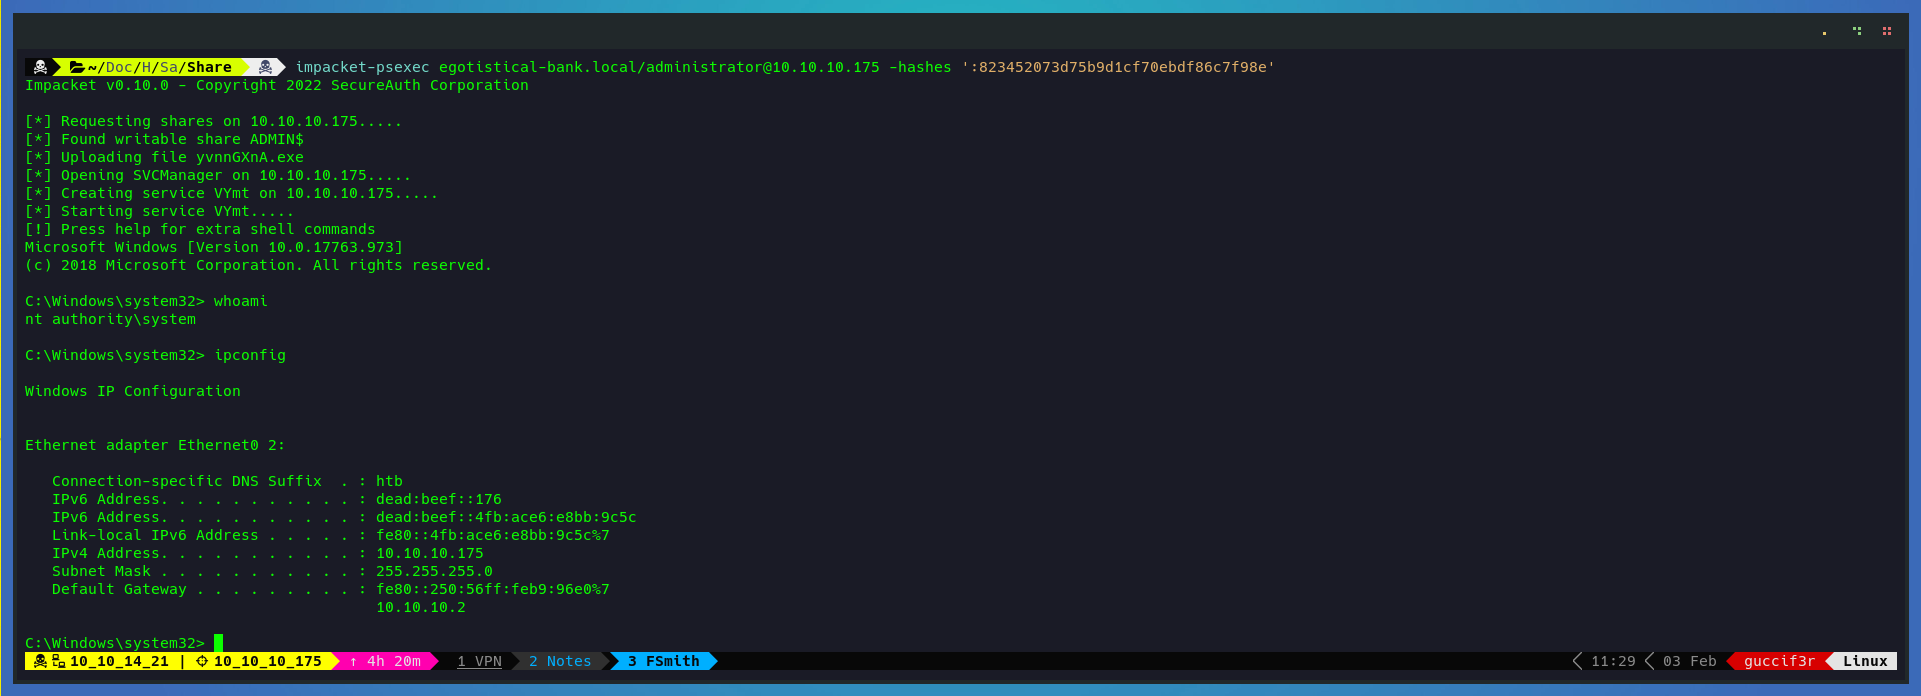
Task: Click the whoami command line
Action: (x=146, y=301)
